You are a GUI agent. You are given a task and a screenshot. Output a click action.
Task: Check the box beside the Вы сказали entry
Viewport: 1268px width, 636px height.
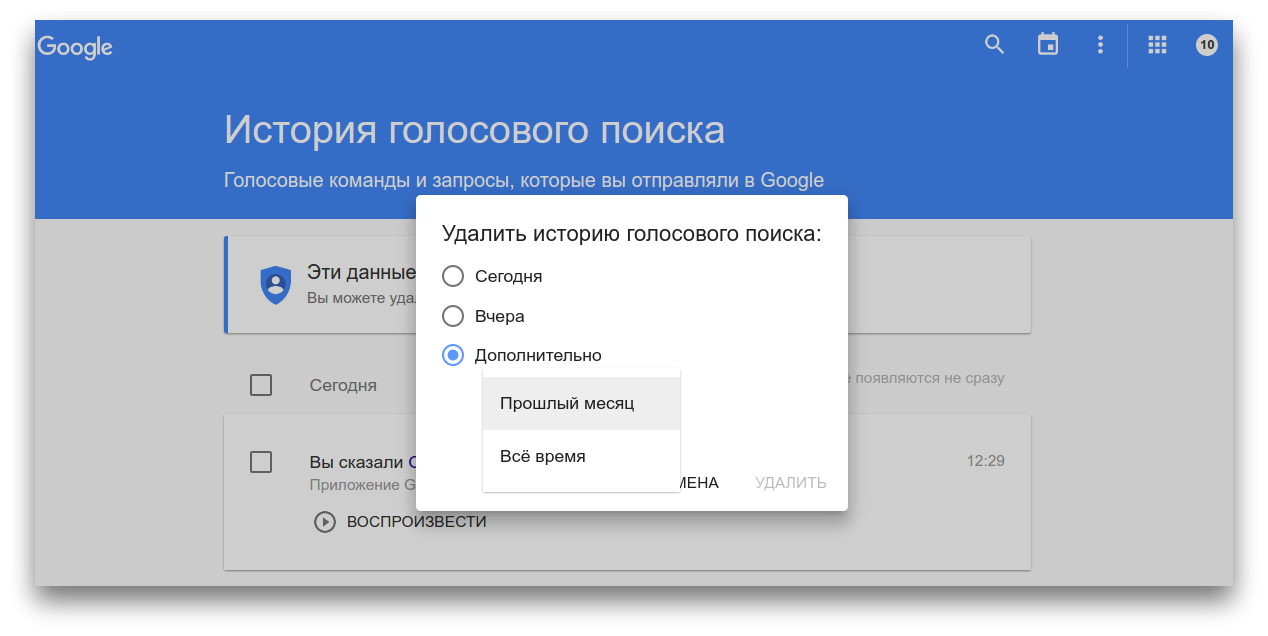pyautogui.click(x=261, y=462)
